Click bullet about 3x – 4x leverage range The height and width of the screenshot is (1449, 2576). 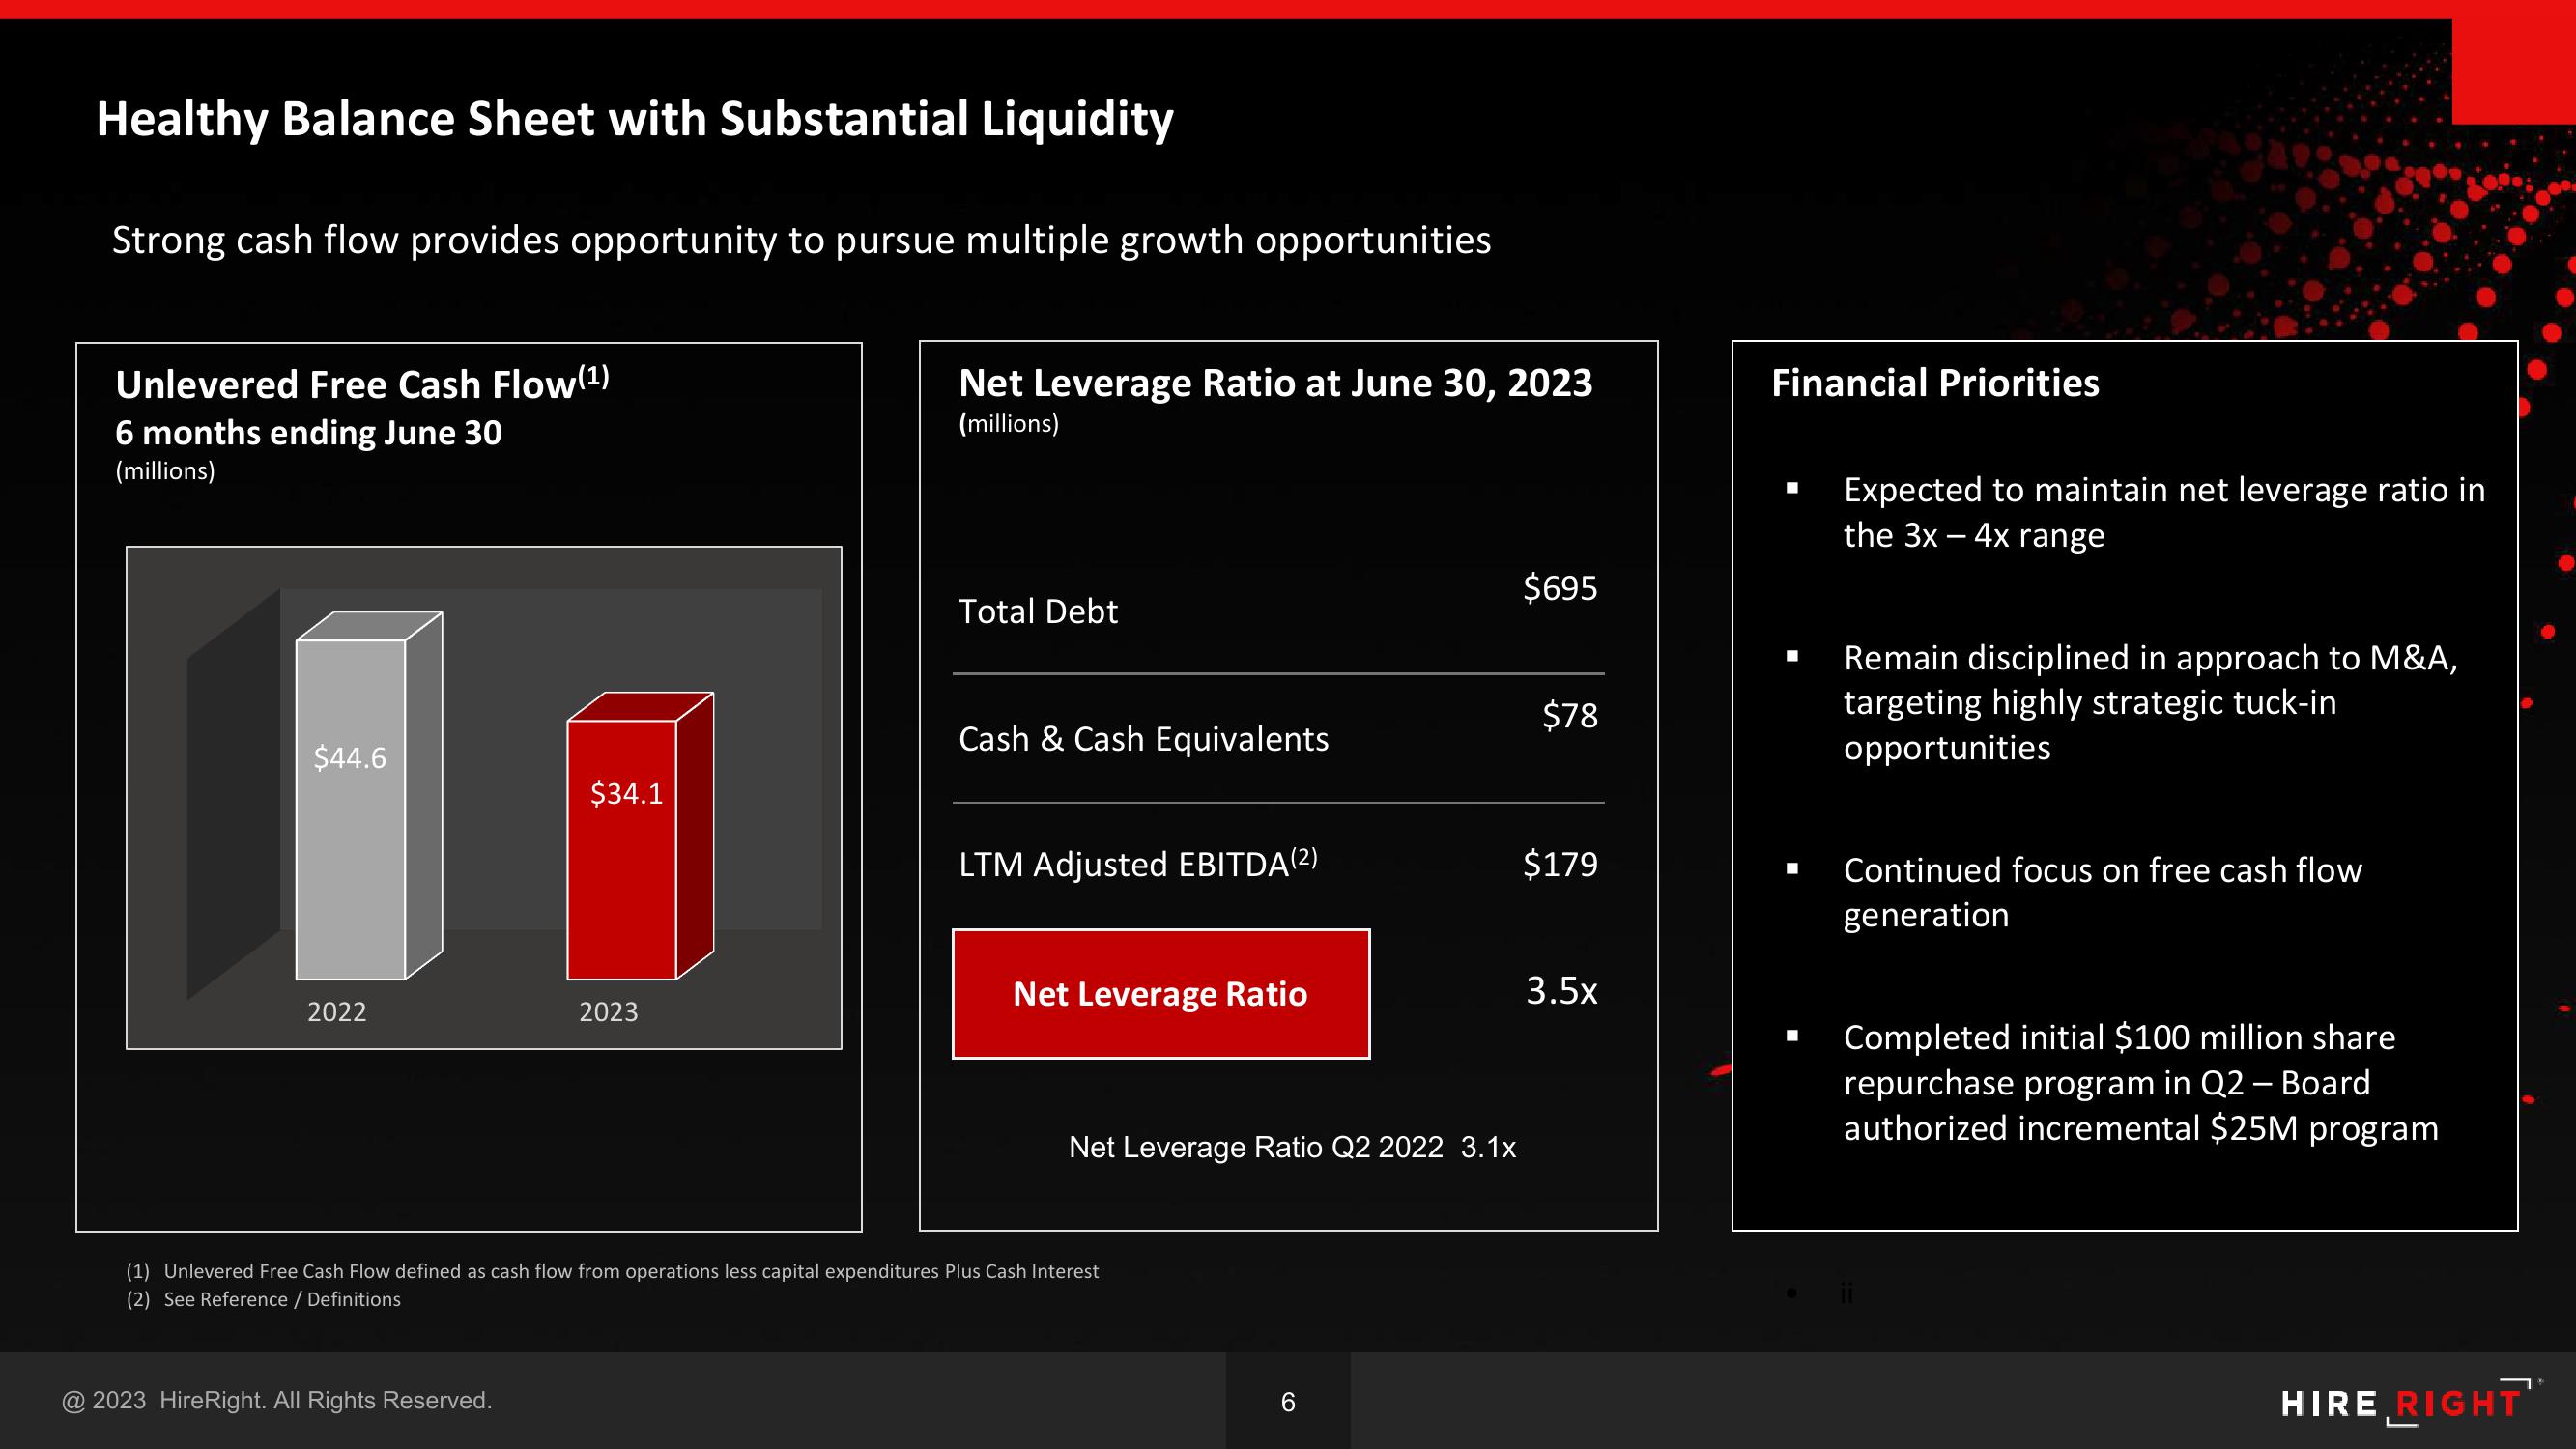click(x=2163, y=512)
